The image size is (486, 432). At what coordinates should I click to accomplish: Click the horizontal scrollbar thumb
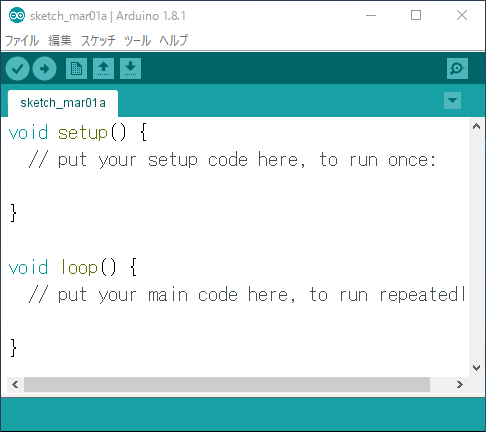point(227,385)
